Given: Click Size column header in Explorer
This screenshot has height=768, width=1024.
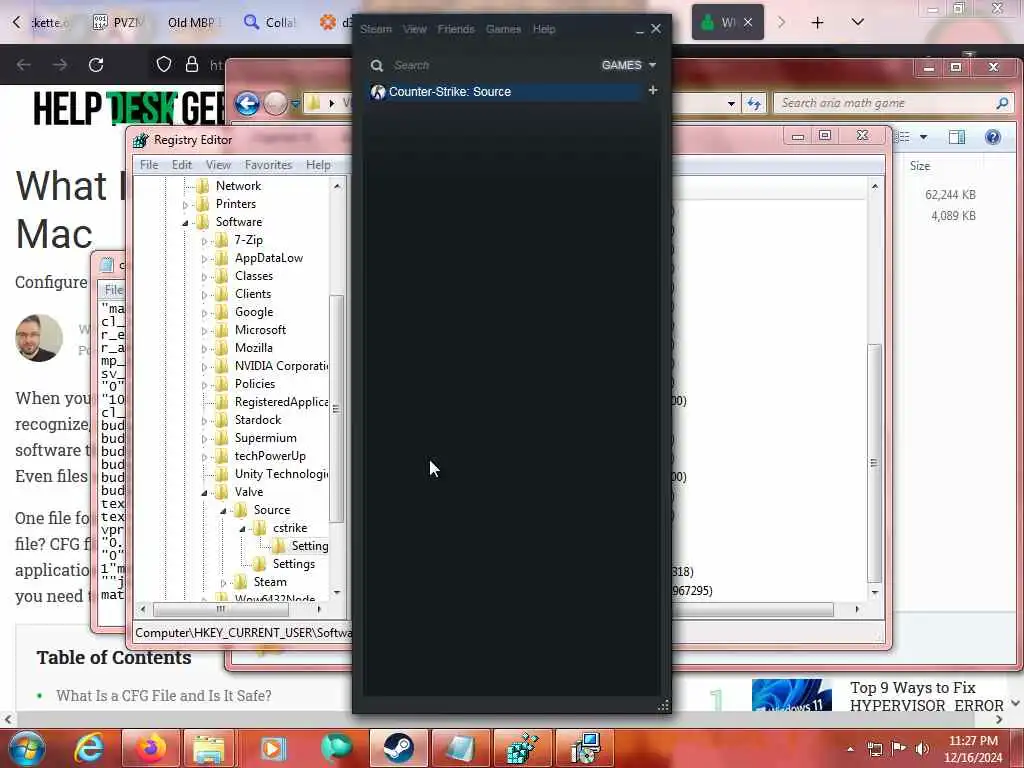Looking at the screenshot, I should 920,166.
